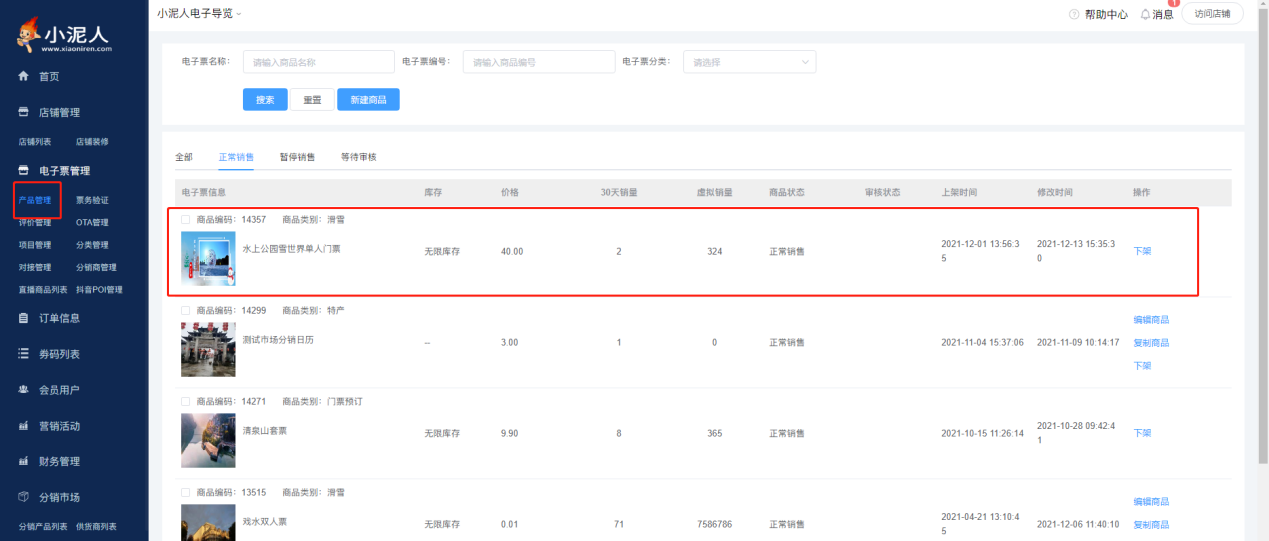Click the 首页 home icon in sidebar
This screenshot has height=541, width=1269.
23,77
